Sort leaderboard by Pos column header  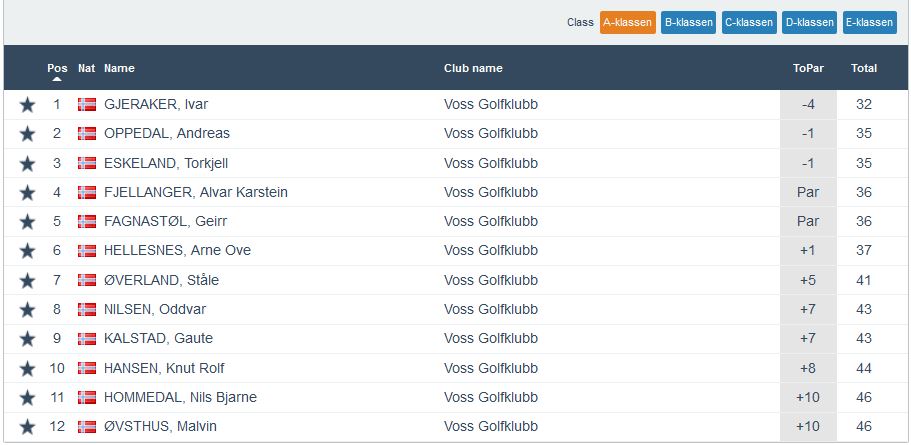[57, 68]
